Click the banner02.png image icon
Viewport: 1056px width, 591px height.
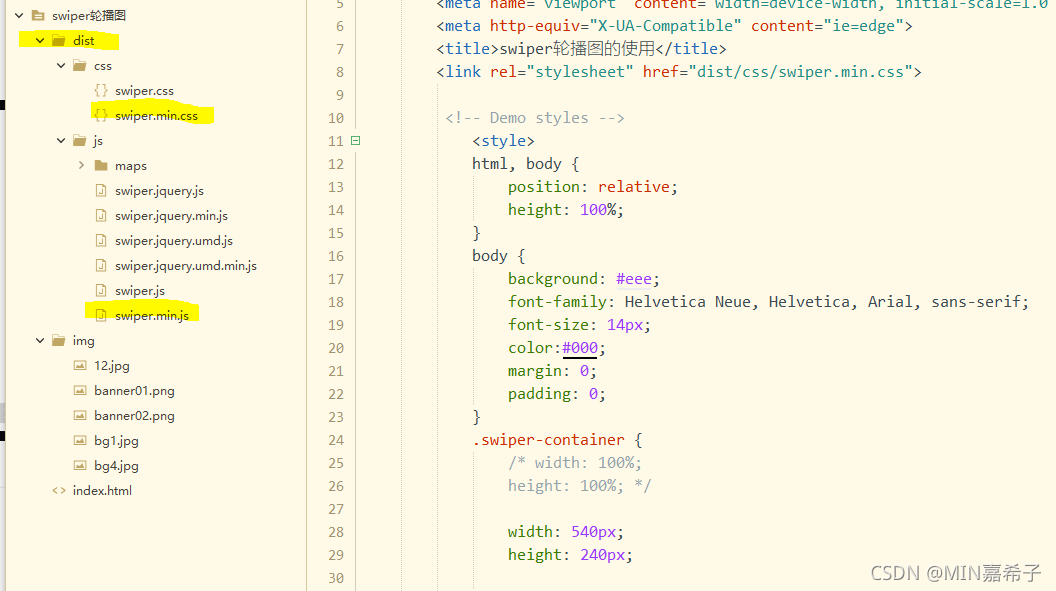coord(80,415)
